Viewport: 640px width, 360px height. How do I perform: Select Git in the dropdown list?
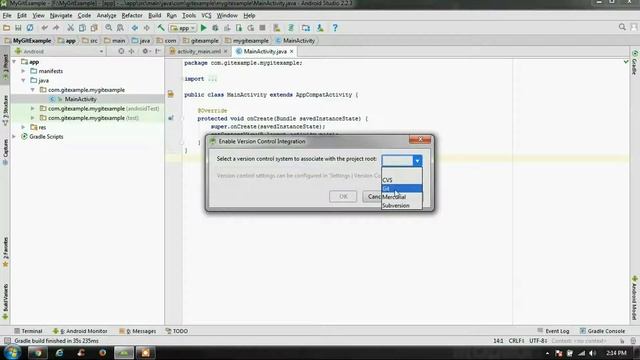[402, 188]
